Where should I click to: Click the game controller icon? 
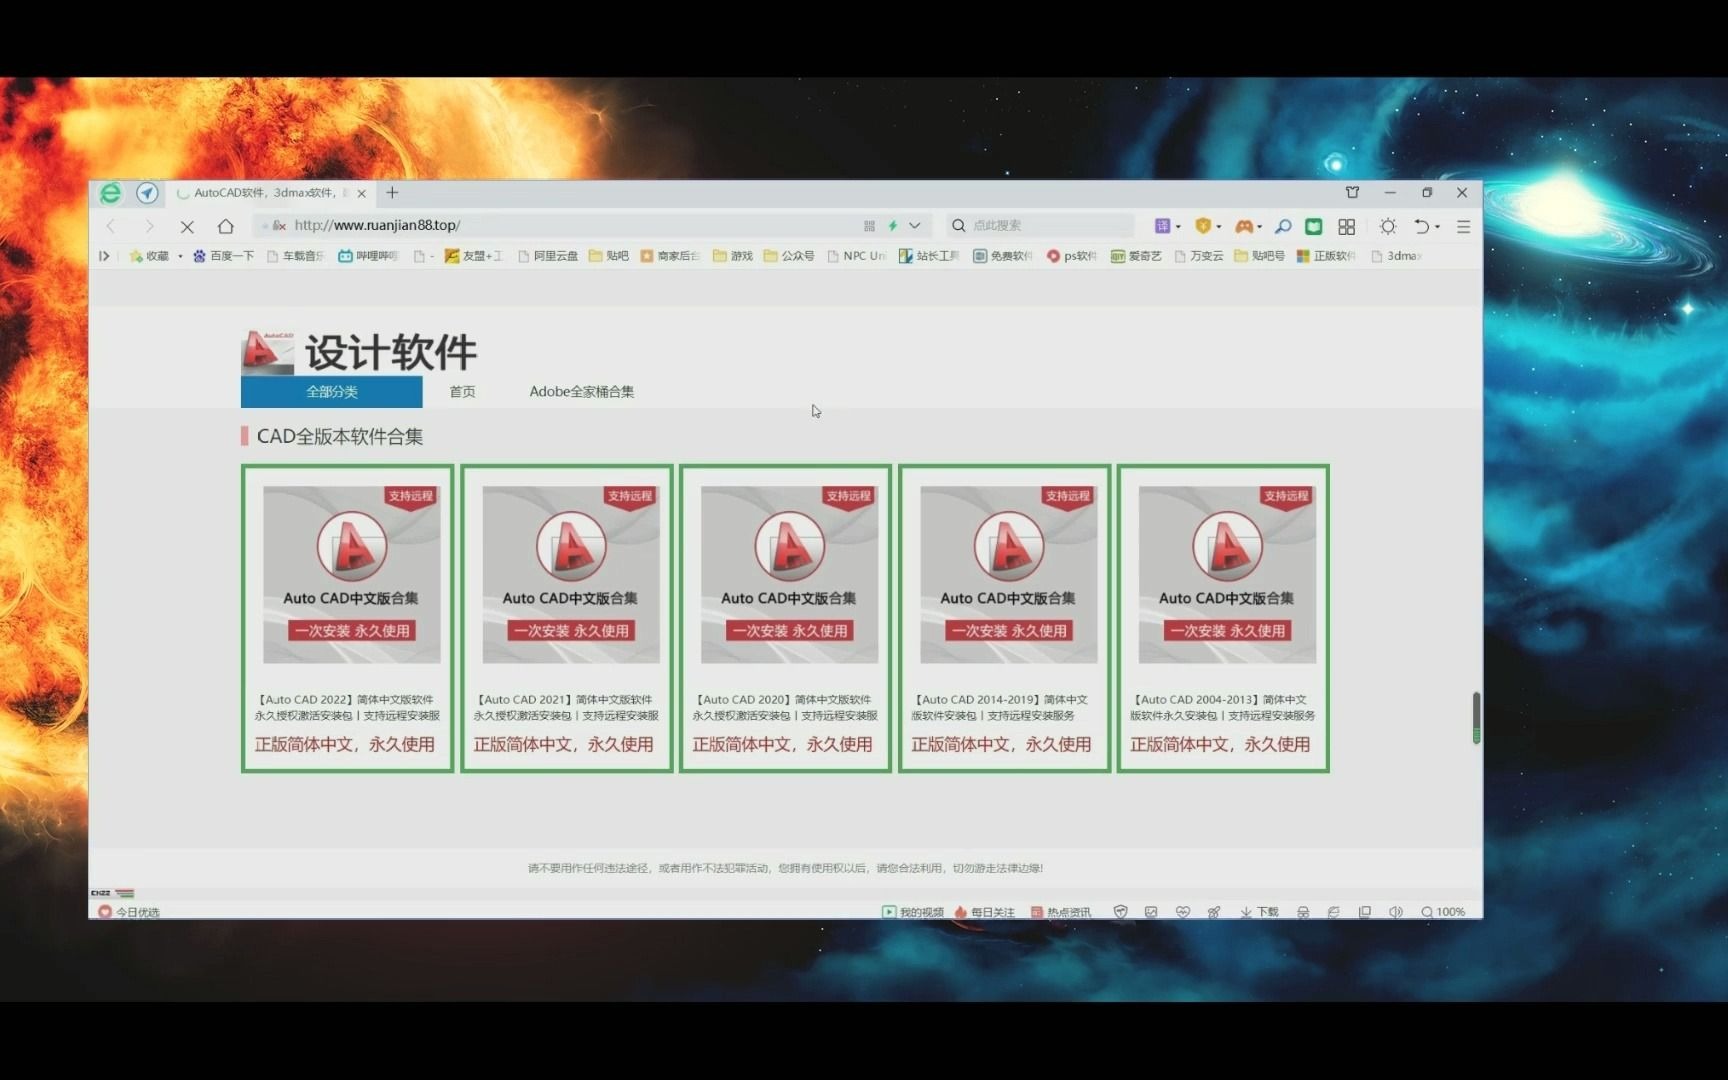1244,226
